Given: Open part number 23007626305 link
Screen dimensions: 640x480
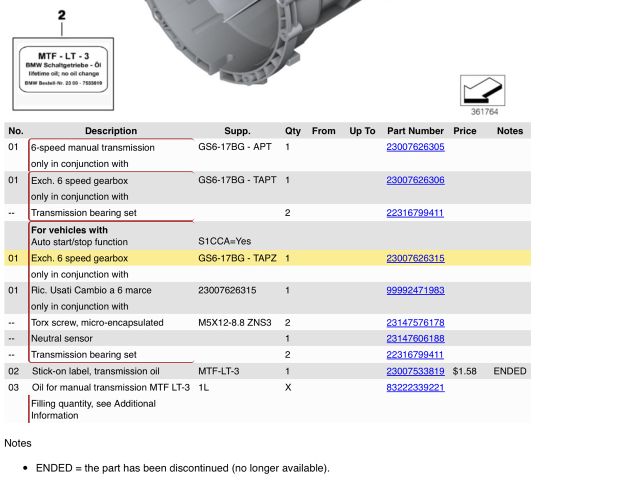Looking at the screenshot, I should (x=415, y=147).
